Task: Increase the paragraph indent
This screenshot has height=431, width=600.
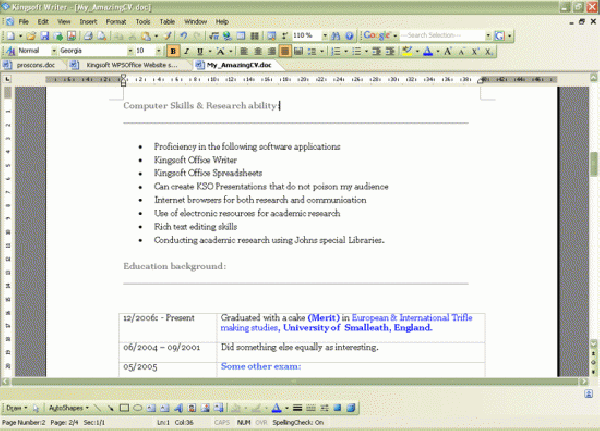Action: coord(390,51)
